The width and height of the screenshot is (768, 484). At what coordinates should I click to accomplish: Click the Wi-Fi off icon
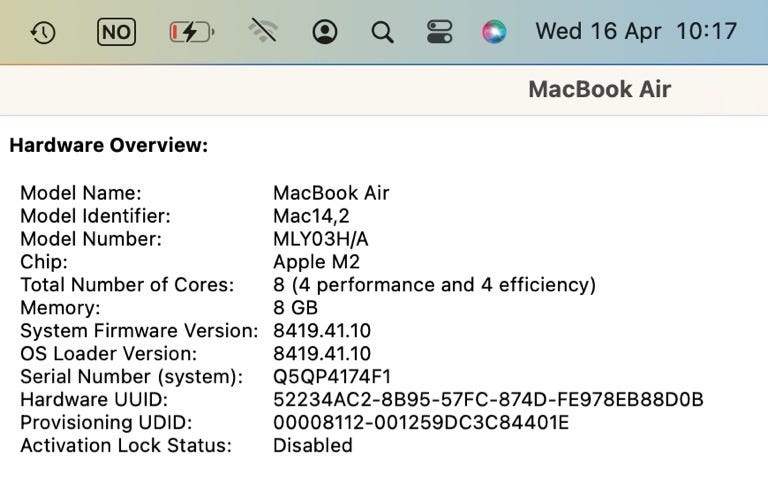(263, 32)
